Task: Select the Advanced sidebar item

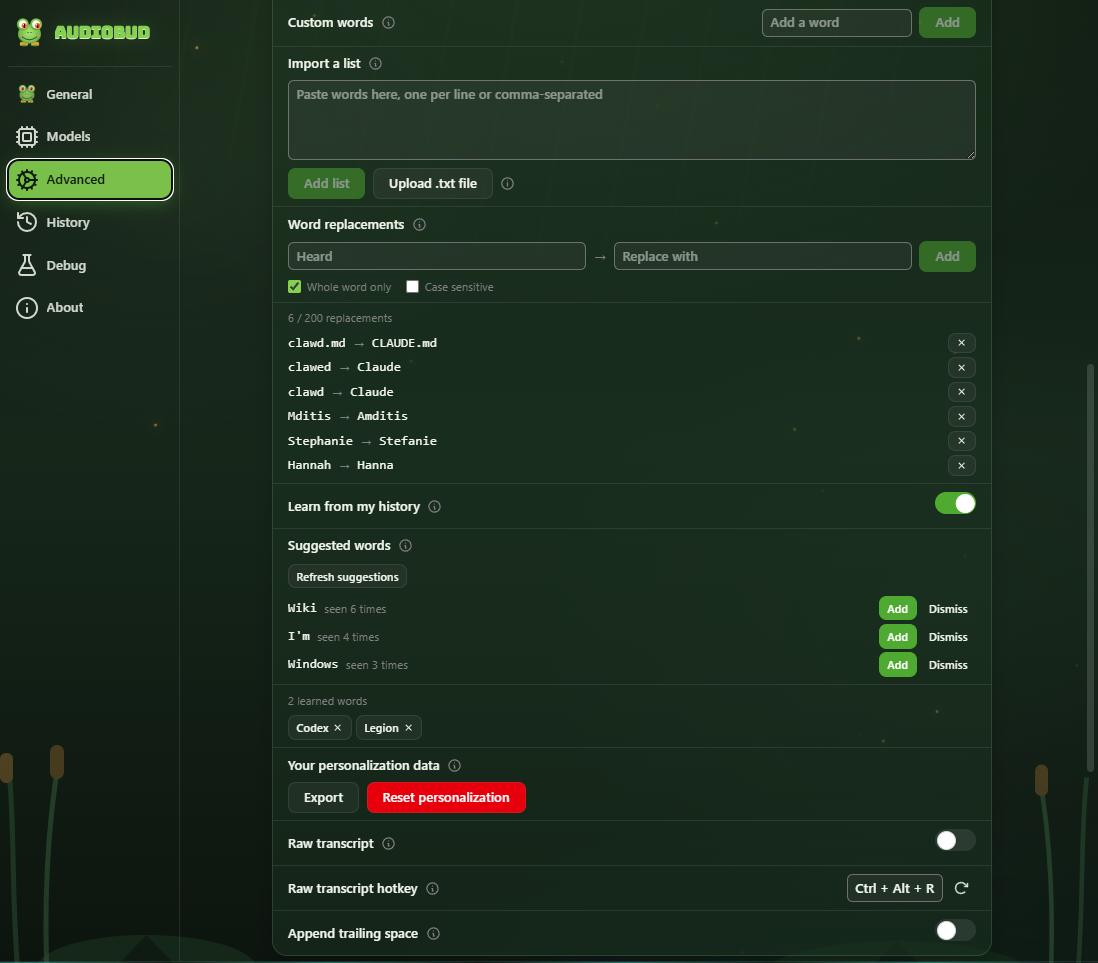Action: tap(90, 179)
